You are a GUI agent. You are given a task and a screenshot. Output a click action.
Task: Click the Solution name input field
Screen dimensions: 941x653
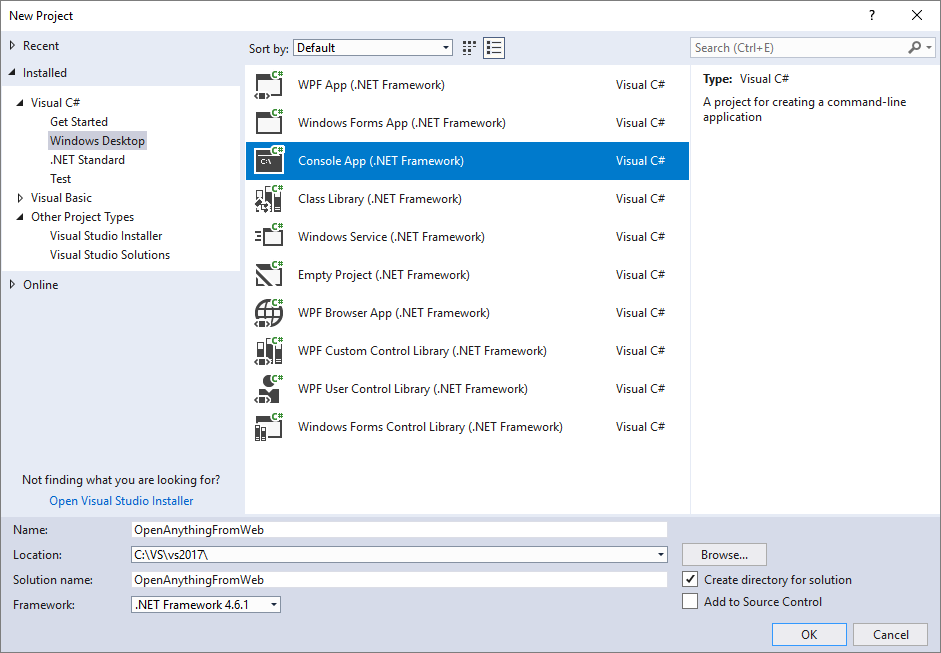coord(399,580)
